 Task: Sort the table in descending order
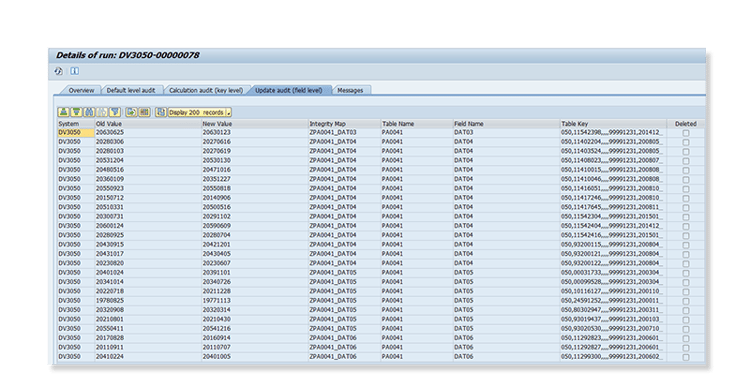(76, 112)
